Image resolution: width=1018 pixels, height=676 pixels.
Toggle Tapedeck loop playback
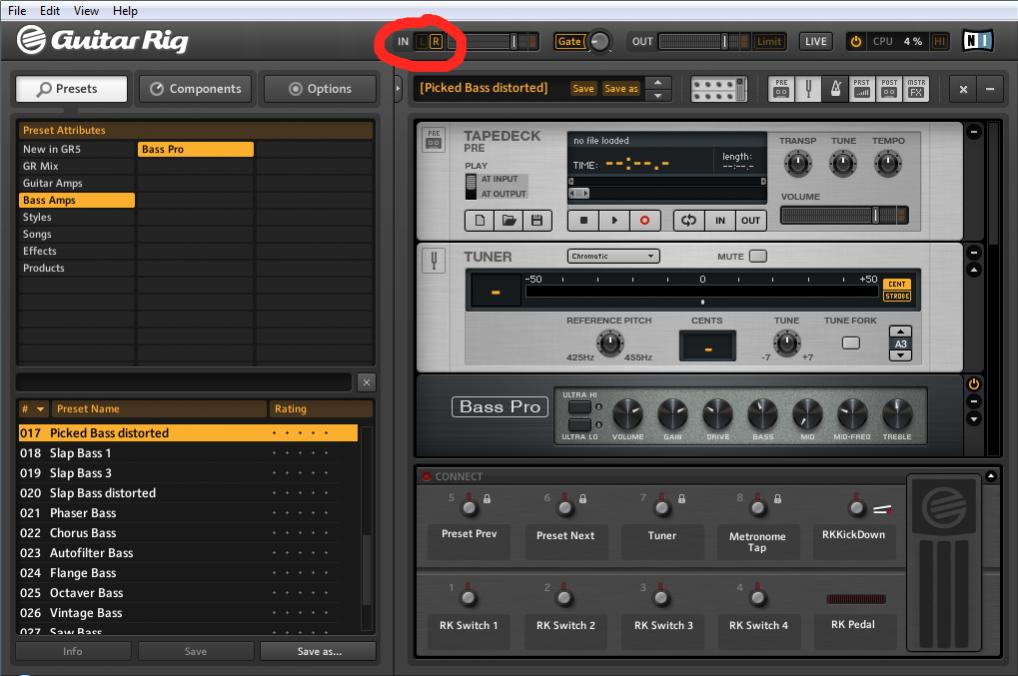pos(689,220)
